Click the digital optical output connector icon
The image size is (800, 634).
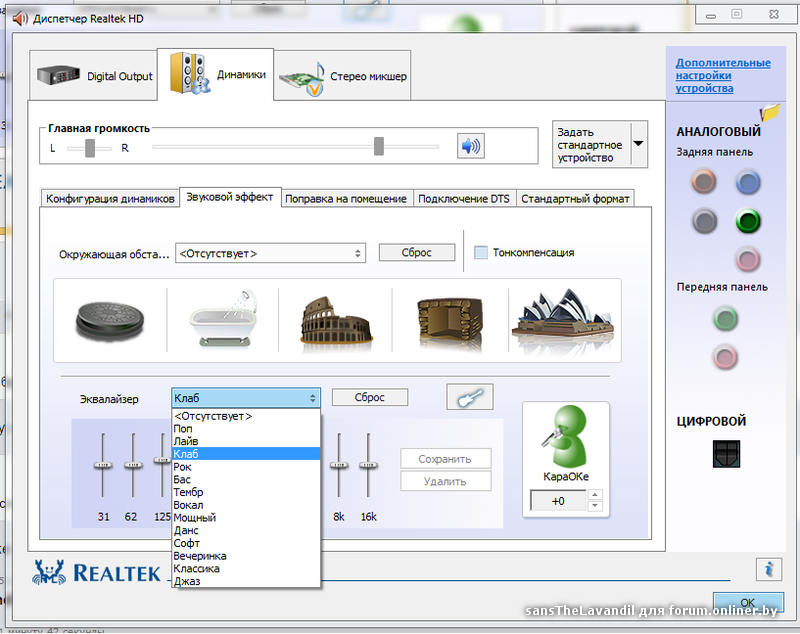pos(726,454)
